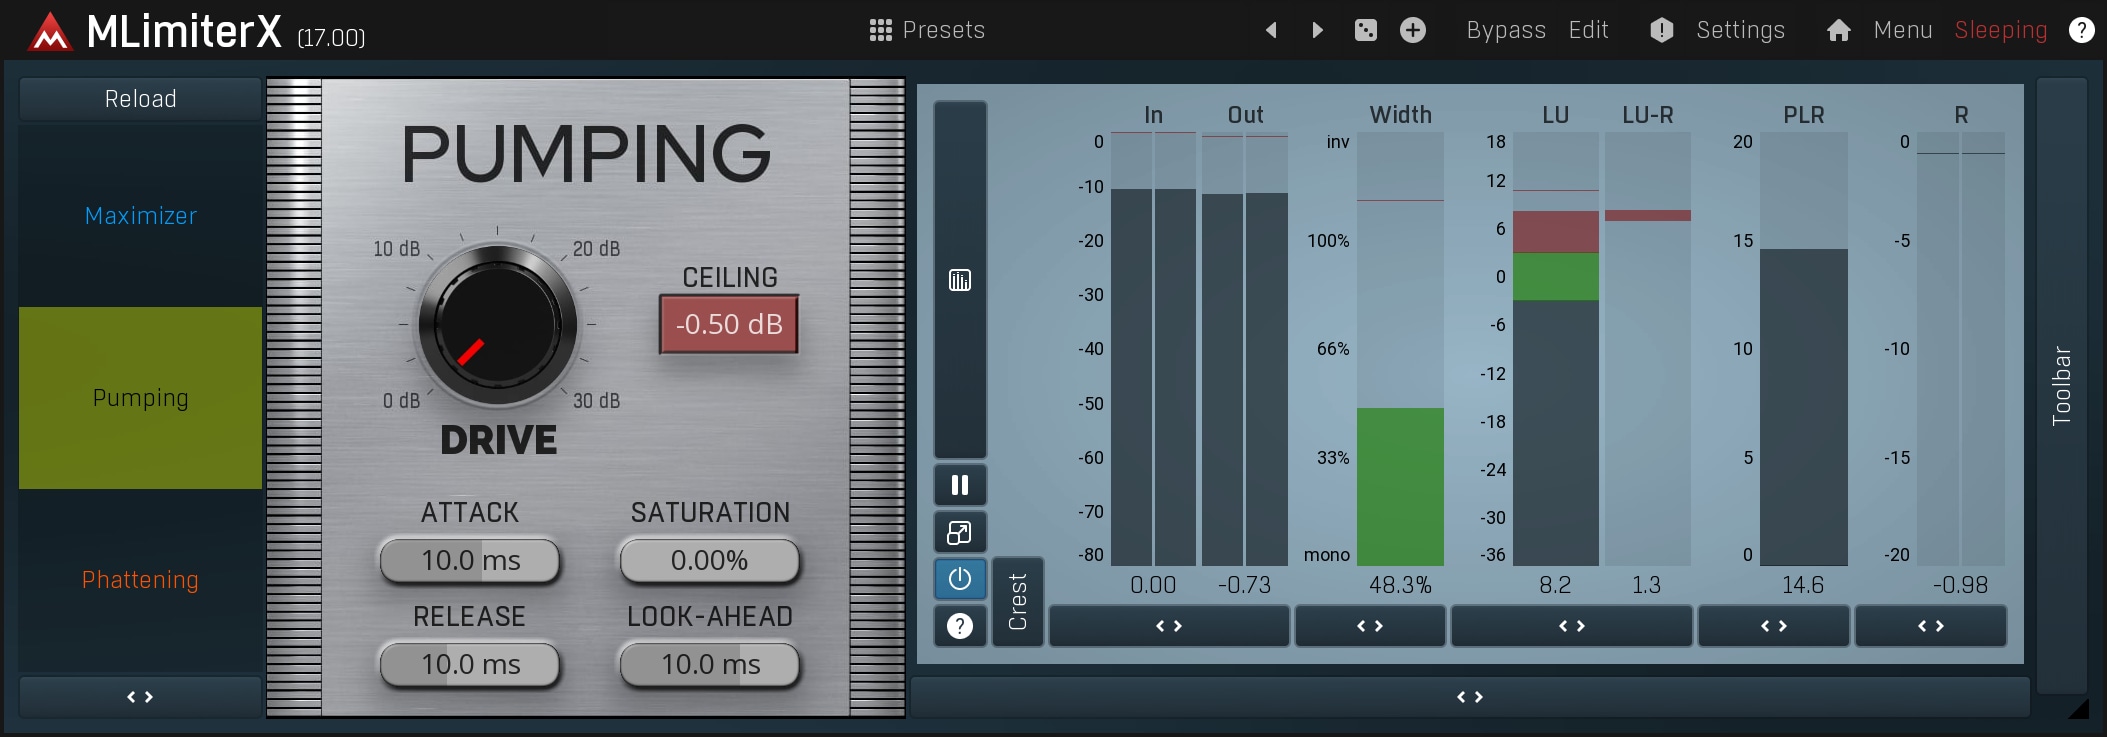Toggle the Crest meter button
The height and width of the screenshot is (737, 2107).
1018,602
